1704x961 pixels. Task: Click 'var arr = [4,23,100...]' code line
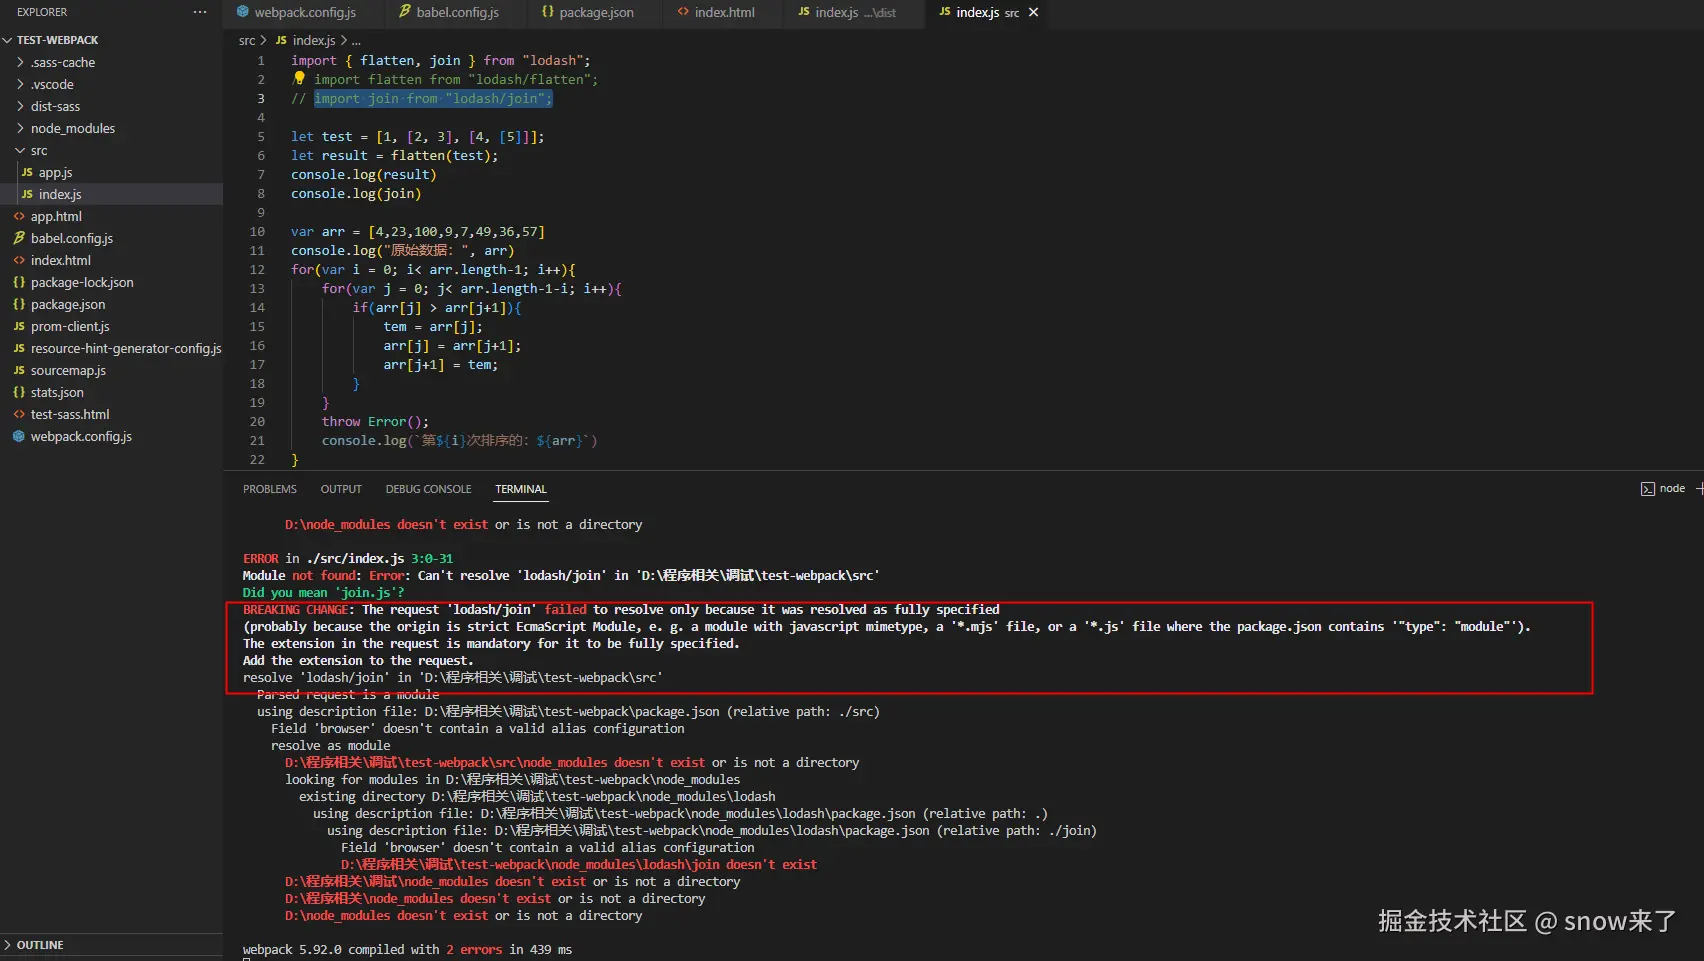tap(418, 231)
